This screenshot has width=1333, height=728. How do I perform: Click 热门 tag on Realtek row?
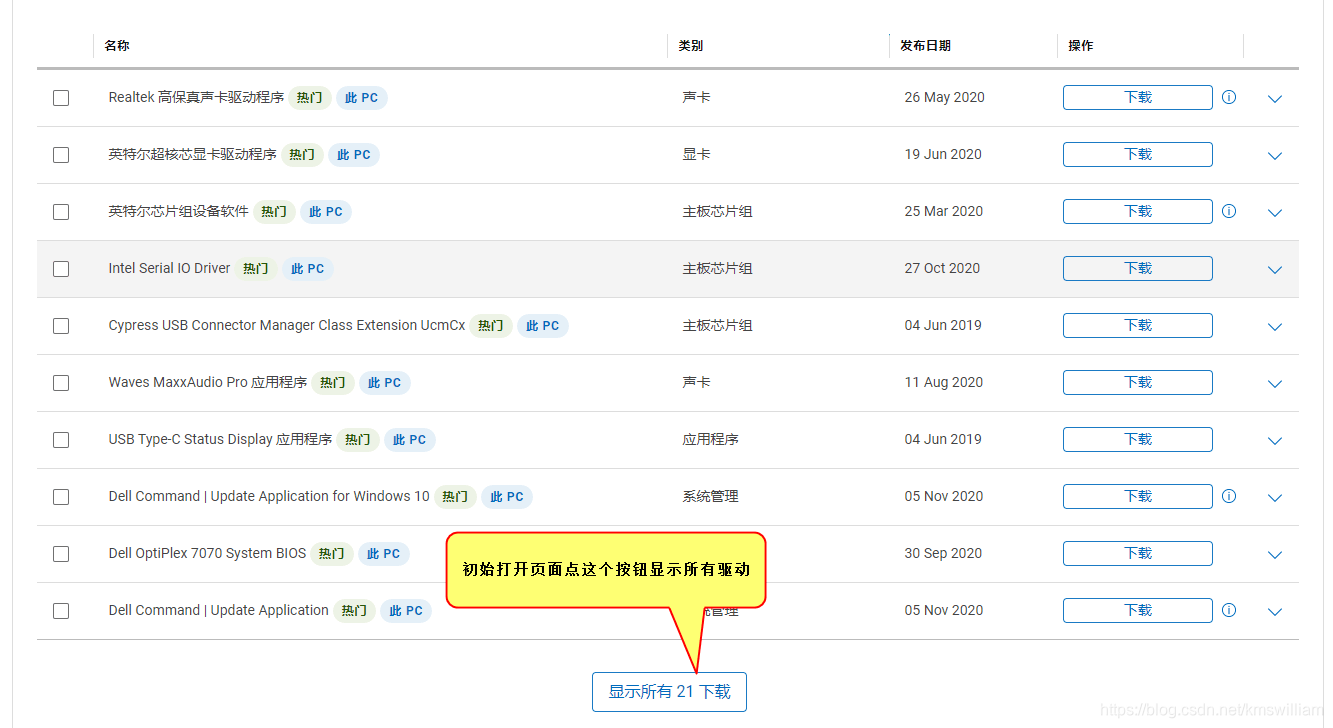point(310,98)
